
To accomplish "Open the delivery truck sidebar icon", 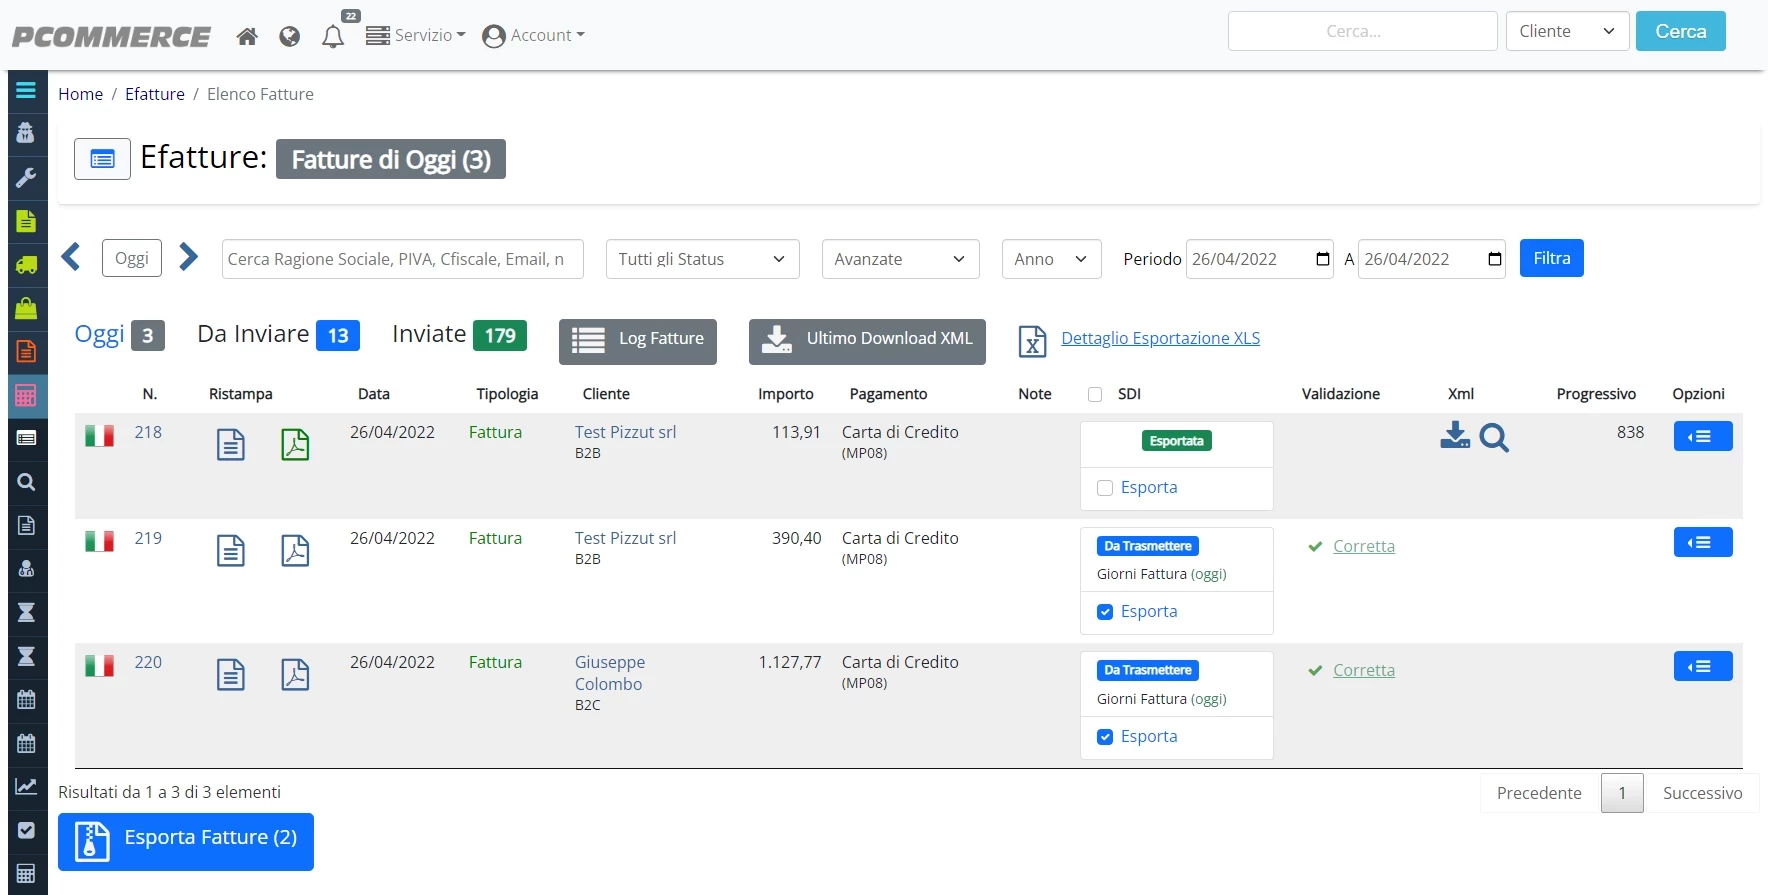I will (x=26, y=264).
